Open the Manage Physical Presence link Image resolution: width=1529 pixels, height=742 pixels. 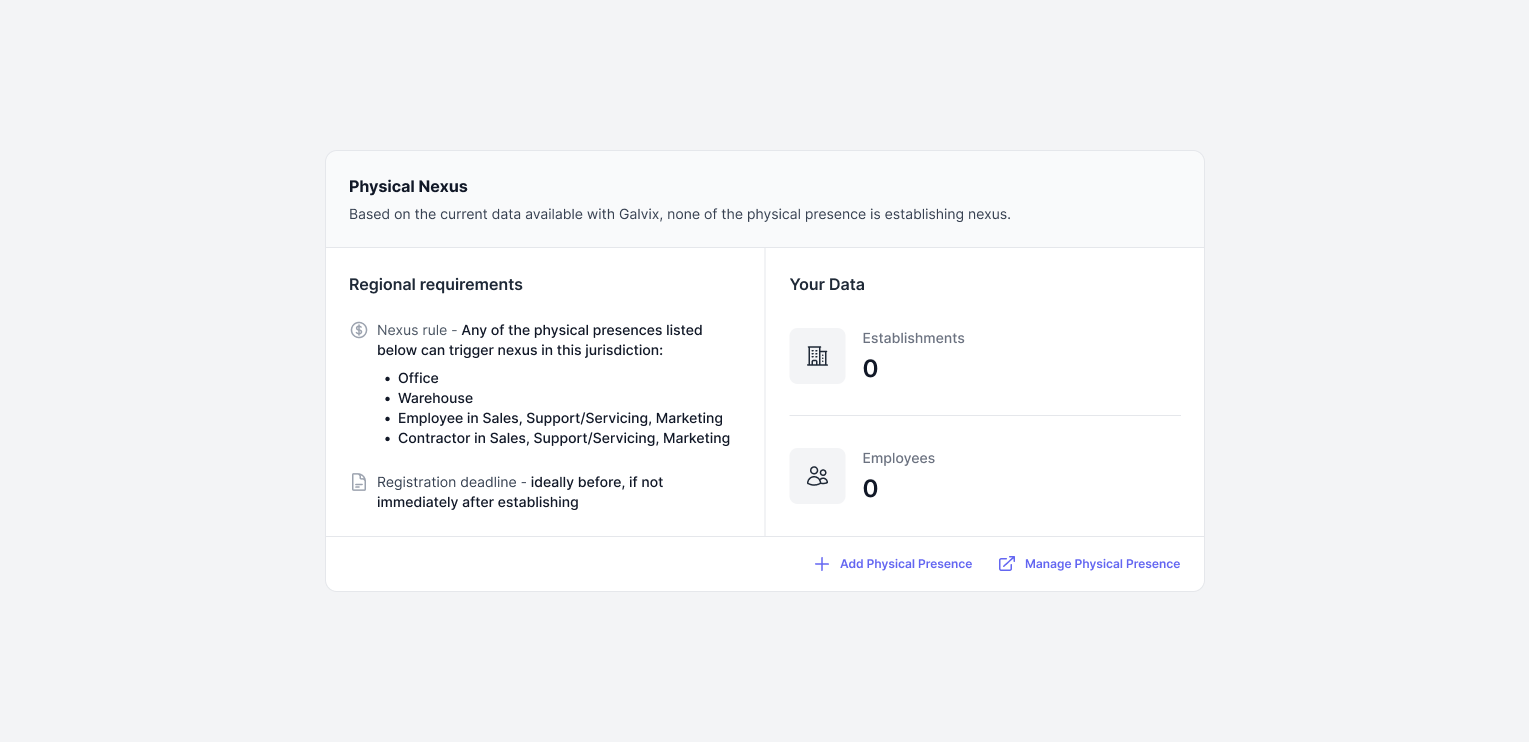point(1089,564)
